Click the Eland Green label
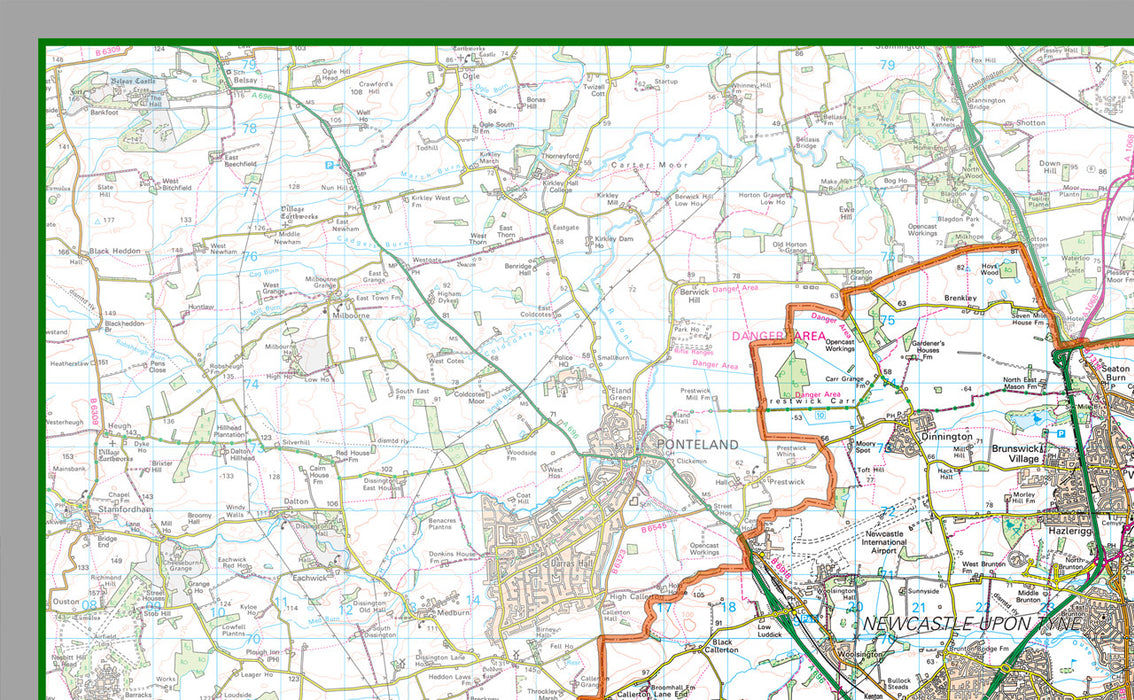This screenshot has width=1134, height=700. coord(621,394)
